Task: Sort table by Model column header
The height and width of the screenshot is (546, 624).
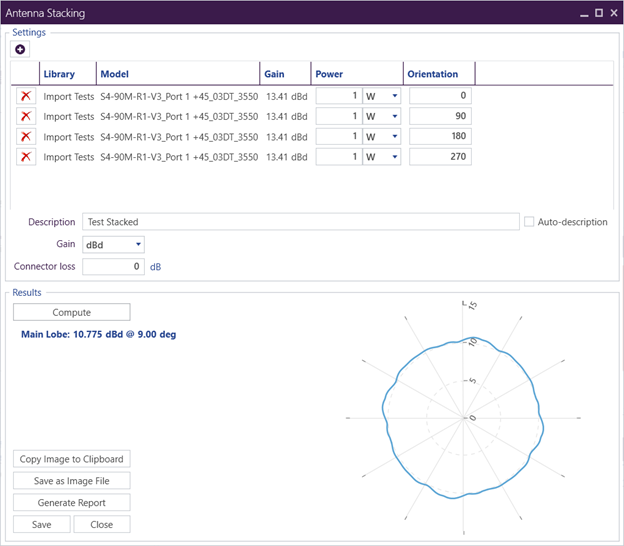Action: coord(178,74)
